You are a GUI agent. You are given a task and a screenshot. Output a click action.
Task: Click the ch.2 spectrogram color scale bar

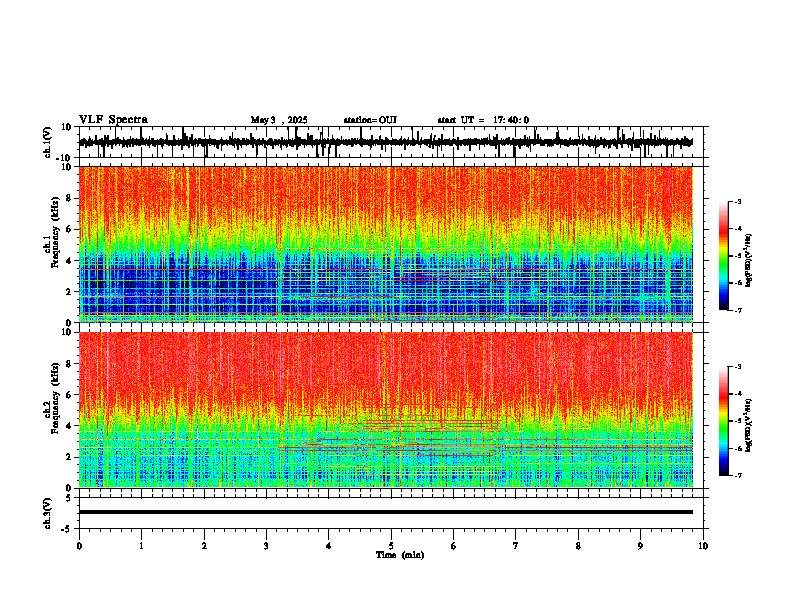(723, 421)
